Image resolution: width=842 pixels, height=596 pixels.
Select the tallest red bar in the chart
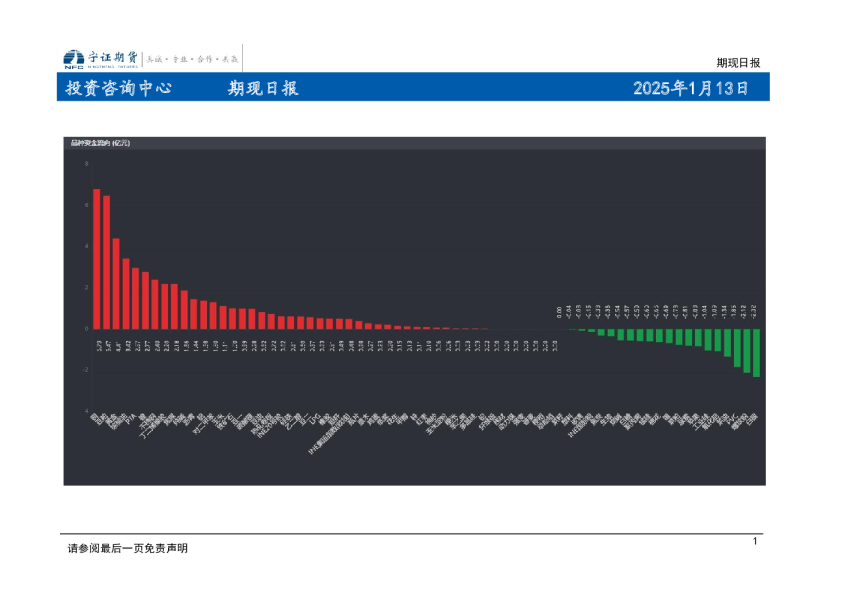tap(97, 258)
